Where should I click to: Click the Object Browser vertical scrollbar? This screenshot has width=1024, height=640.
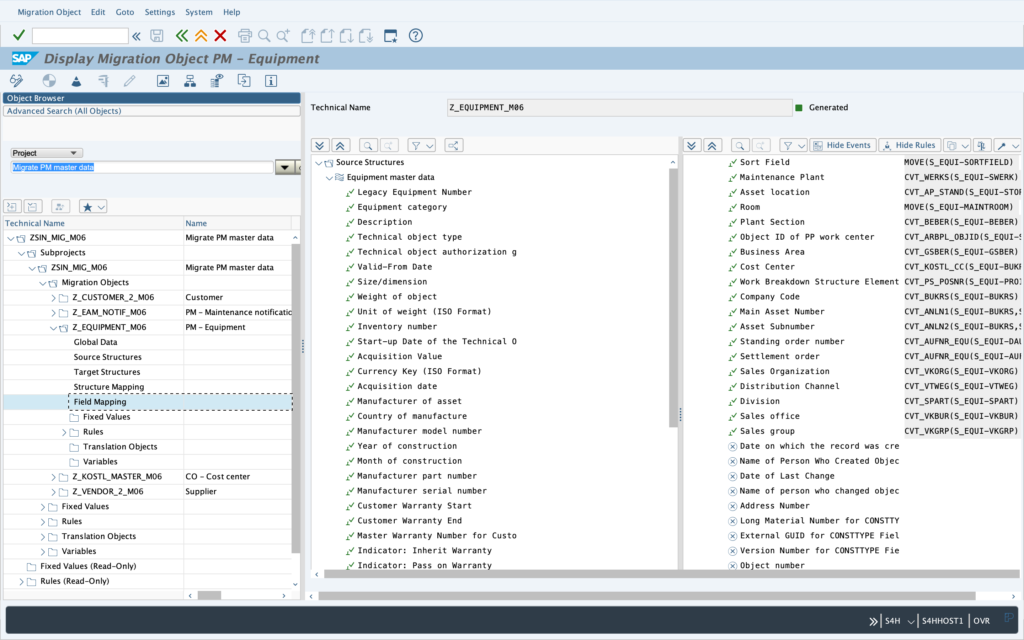295,398
